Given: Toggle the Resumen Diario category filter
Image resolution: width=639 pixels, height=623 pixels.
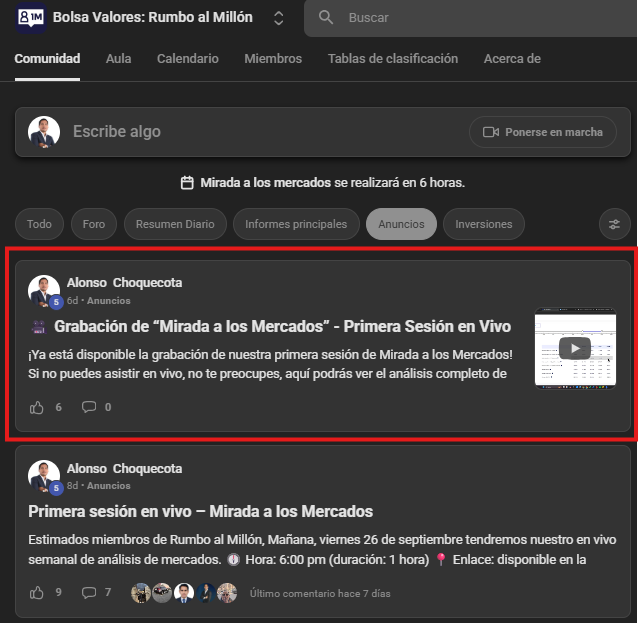Looking at the screenshot, I should point(175,224).
